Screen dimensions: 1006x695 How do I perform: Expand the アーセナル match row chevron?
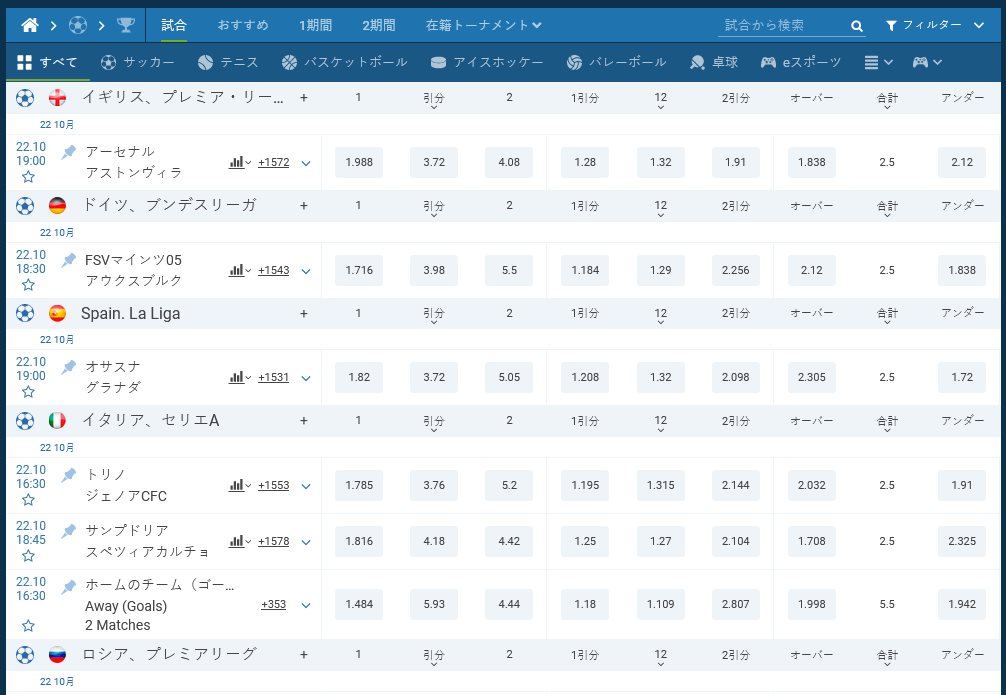306,163
